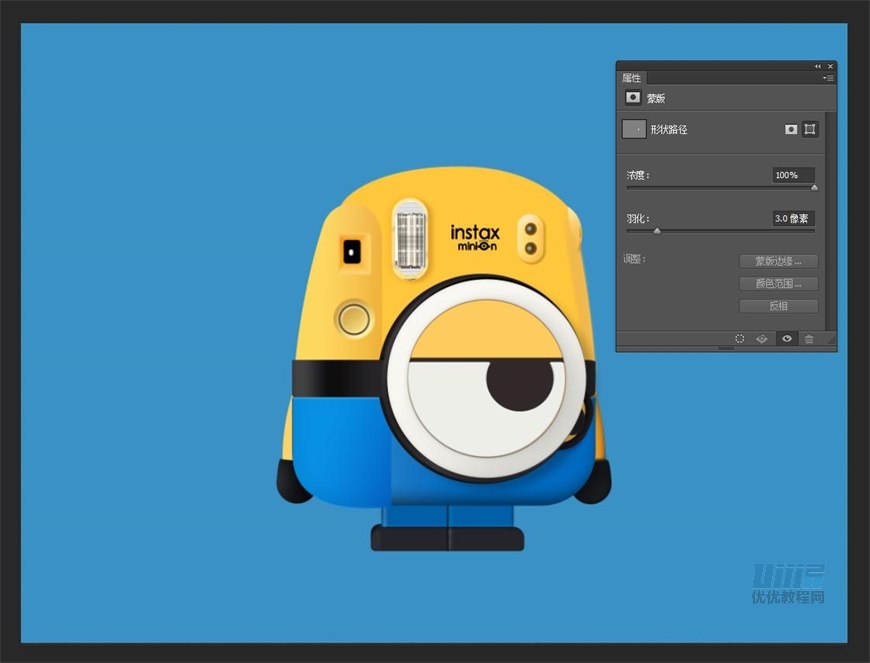870x663 pixels.
Task: Select the vector mask icon
Action: coord(810,129)
